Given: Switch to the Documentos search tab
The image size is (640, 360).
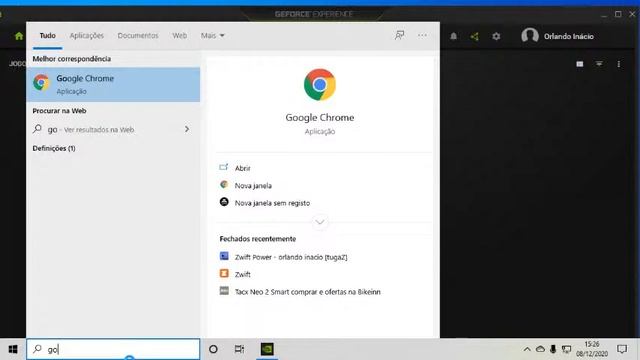Looking at the screenshot, I should 138,36.
